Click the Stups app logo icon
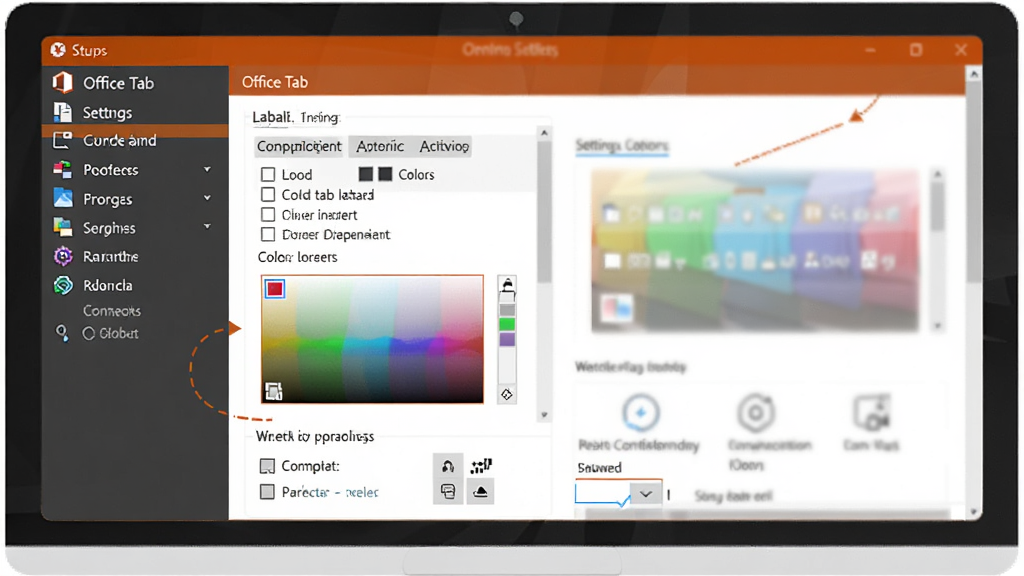 58,50
